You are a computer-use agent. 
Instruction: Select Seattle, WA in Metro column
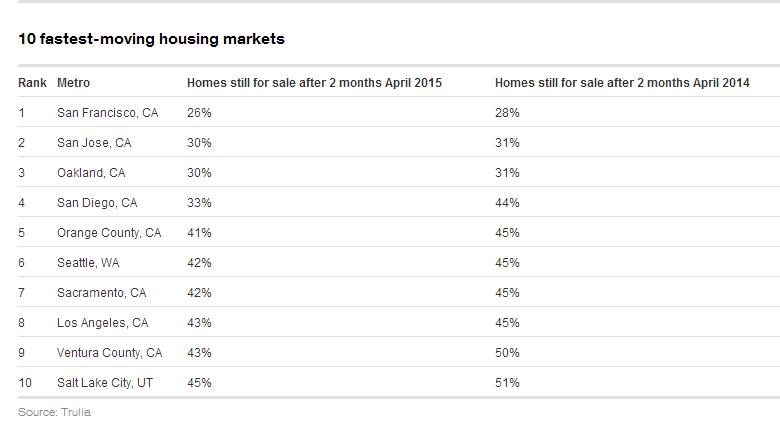[x=89, y=263]
